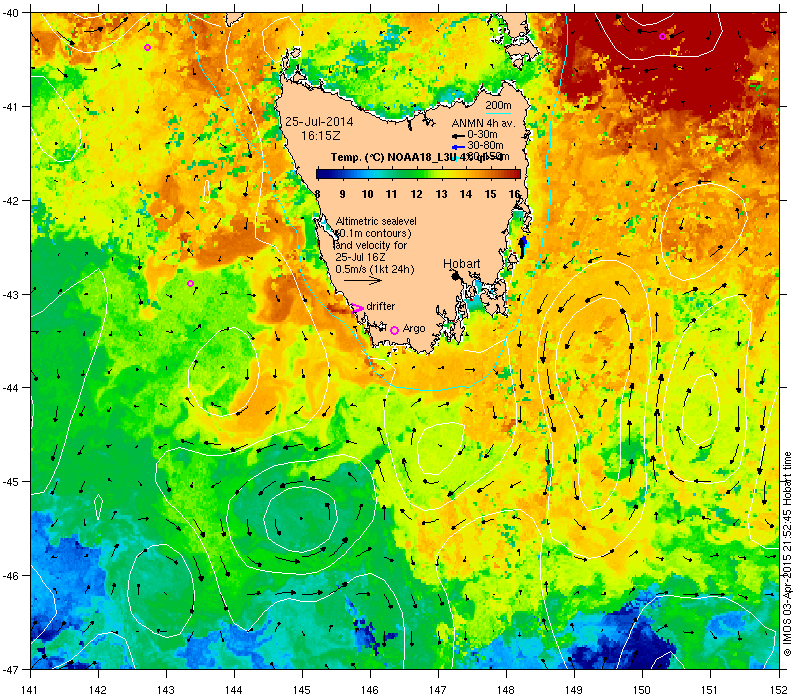Click latitude axis label '-44'

9,388
